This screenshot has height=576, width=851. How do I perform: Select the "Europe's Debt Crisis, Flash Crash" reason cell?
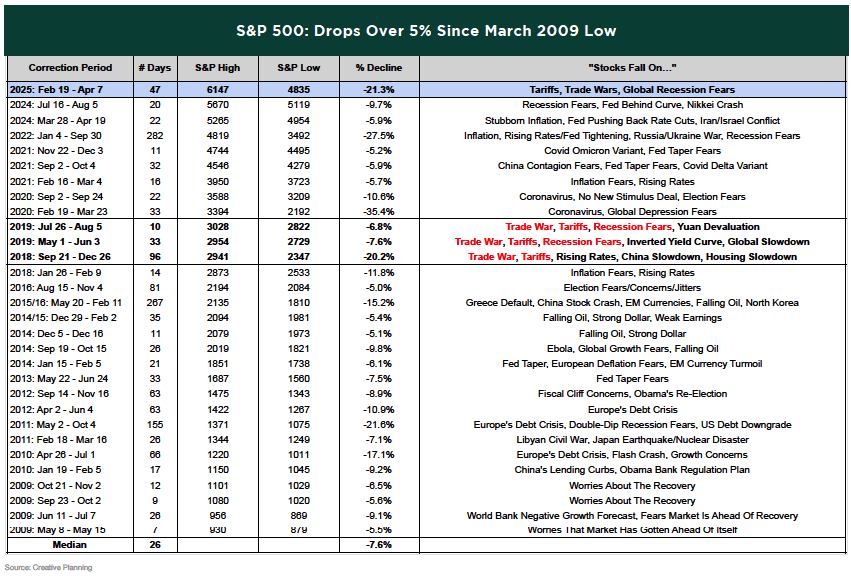[632, 455]
